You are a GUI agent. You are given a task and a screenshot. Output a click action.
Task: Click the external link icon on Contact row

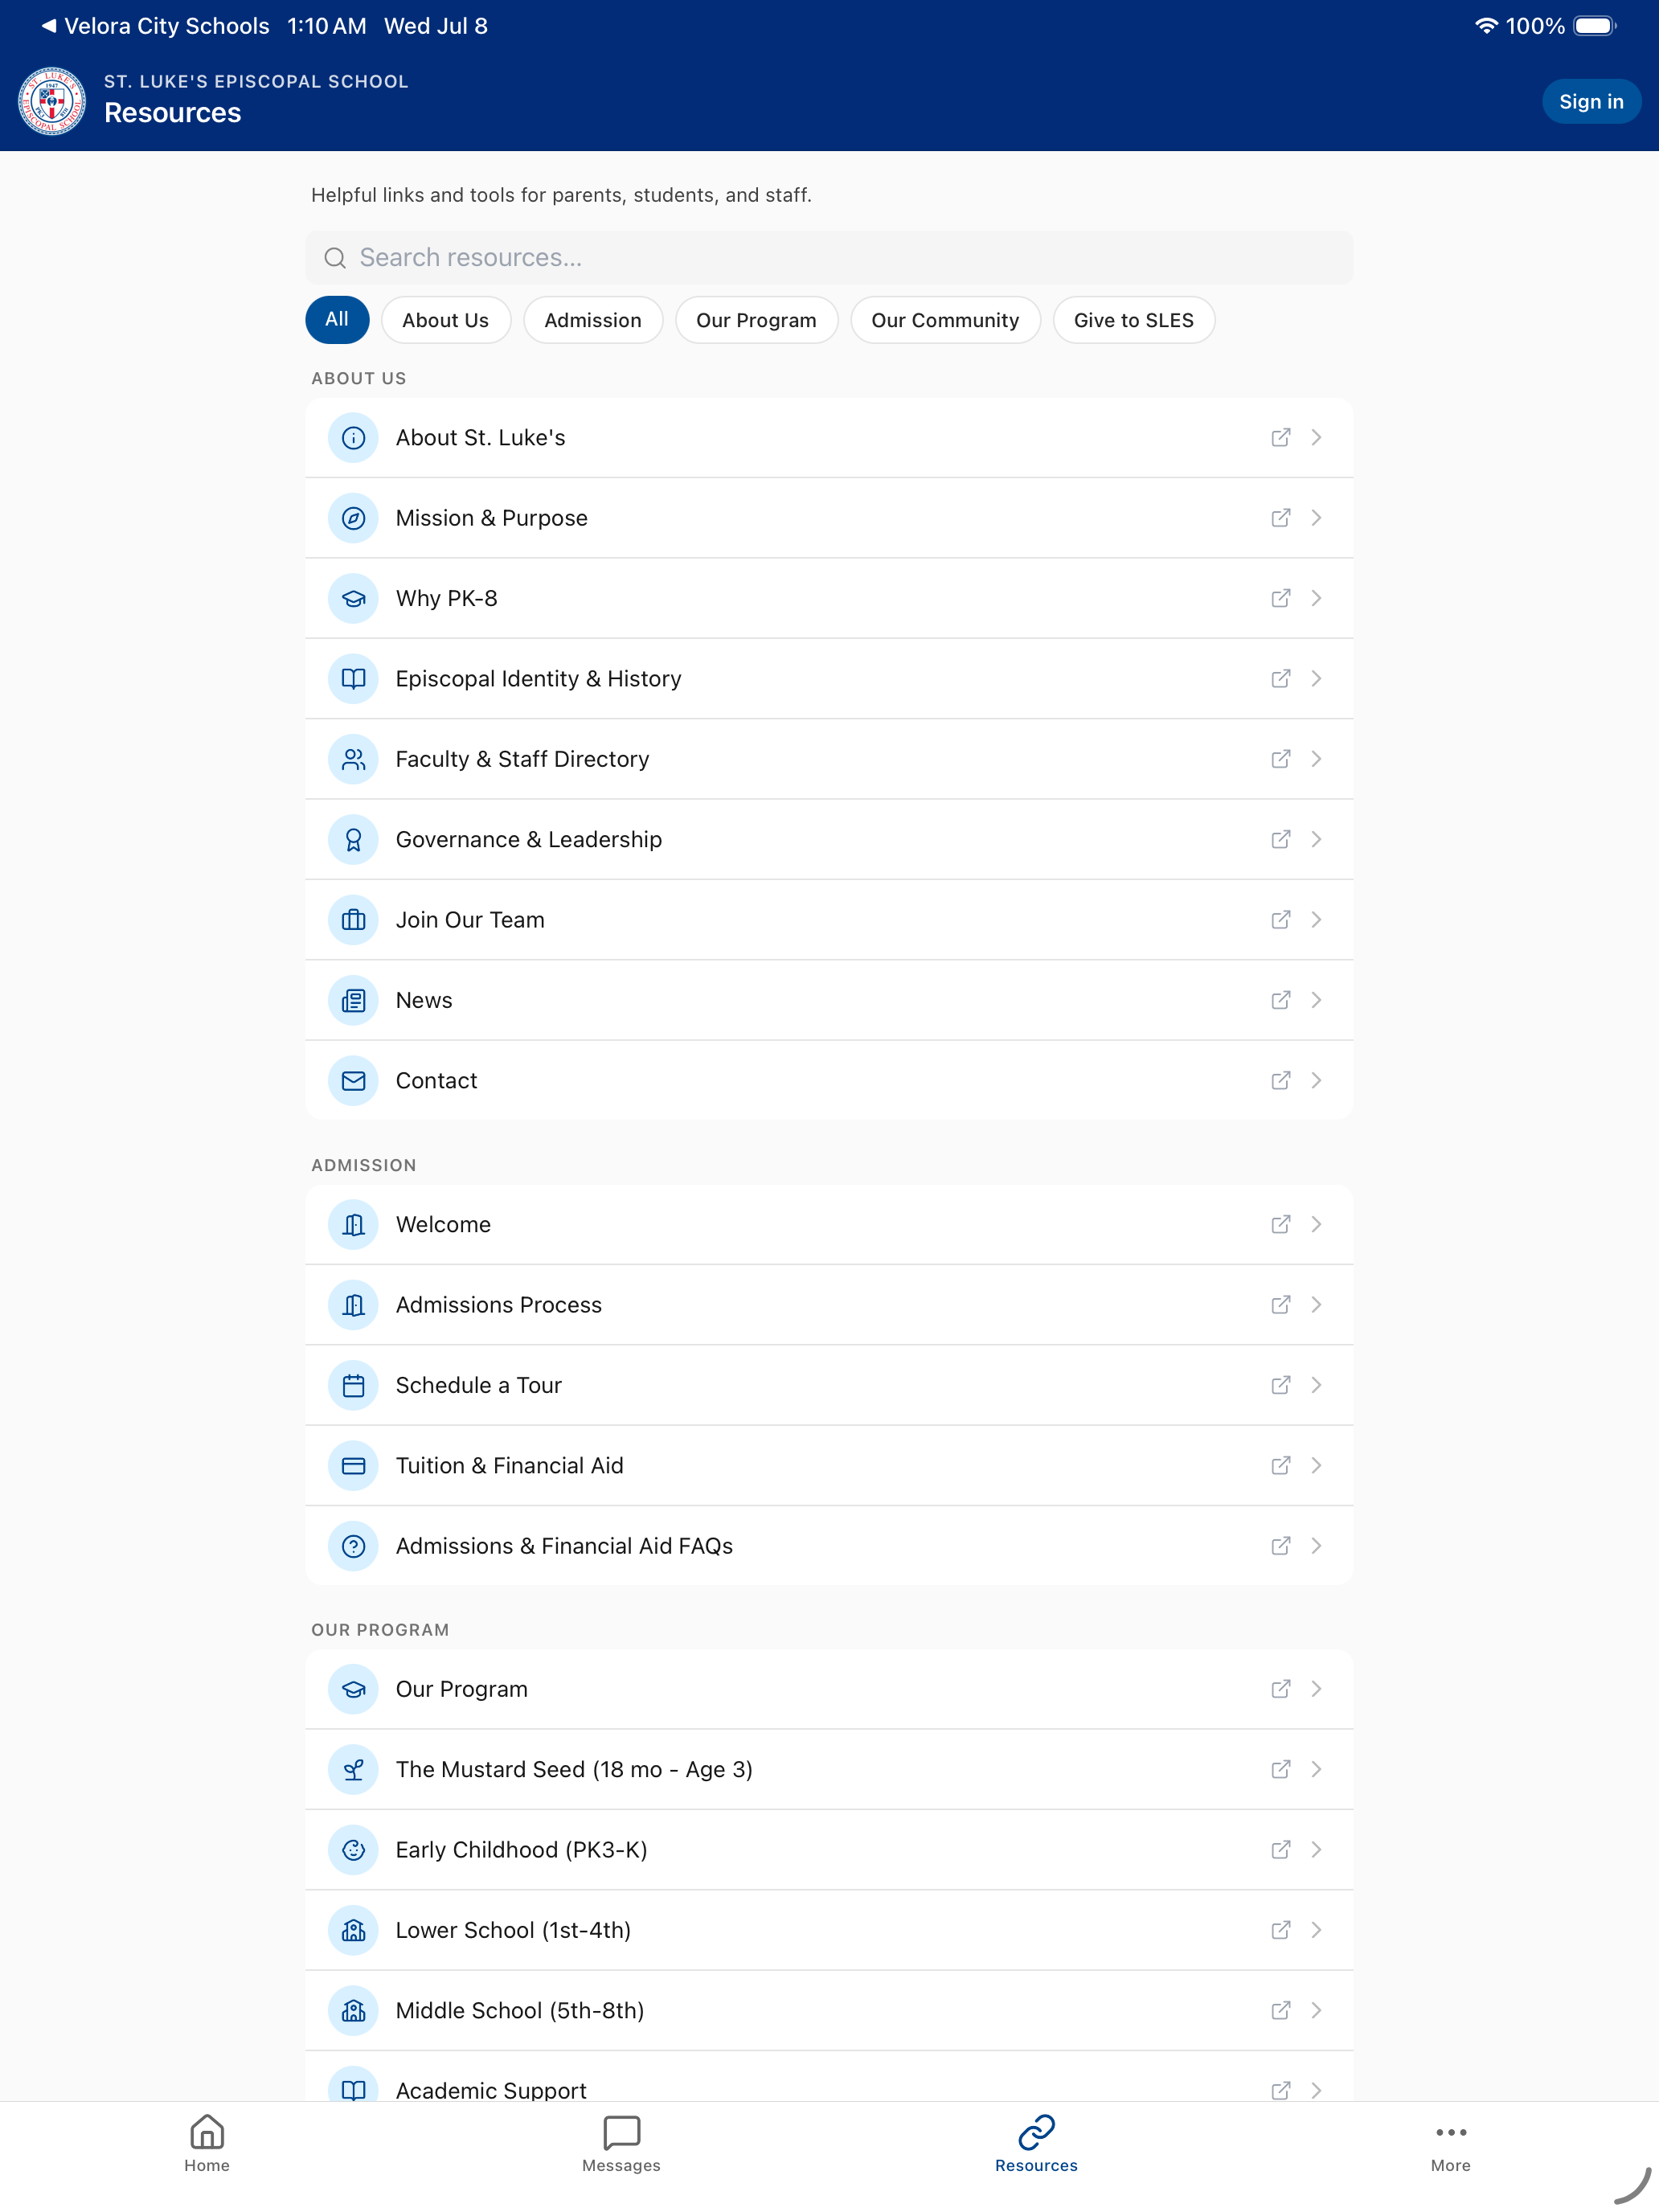coord(1280,1081)
